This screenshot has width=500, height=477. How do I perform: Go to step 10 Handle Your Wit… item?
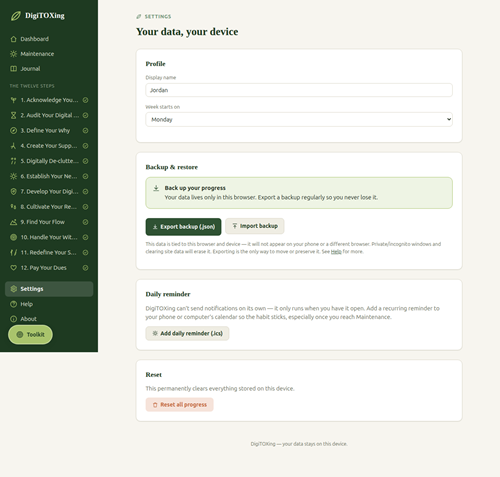pyautogui.click(x=49, y=237)
